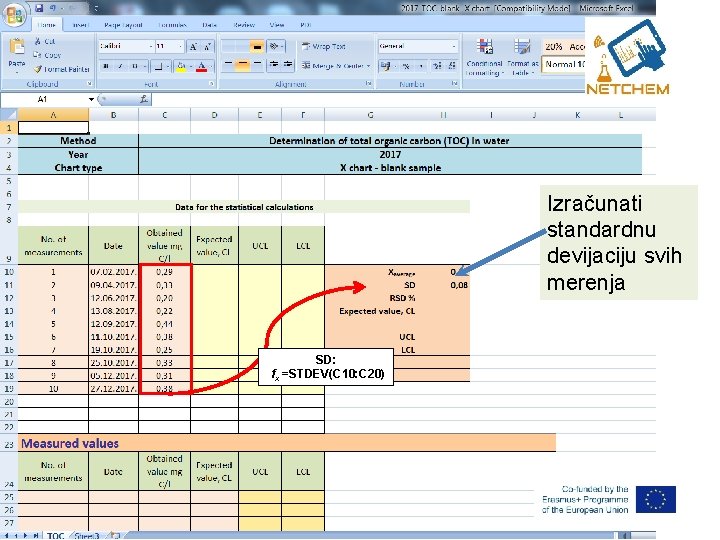
Task: Open the Office button menu
Action: (x=14, y=14)
